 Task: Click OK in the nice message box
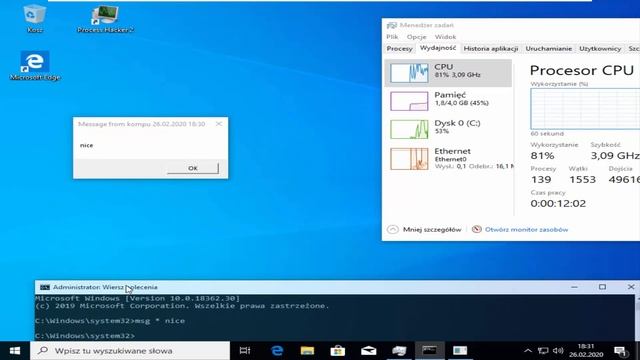click(x=193, y=168)
